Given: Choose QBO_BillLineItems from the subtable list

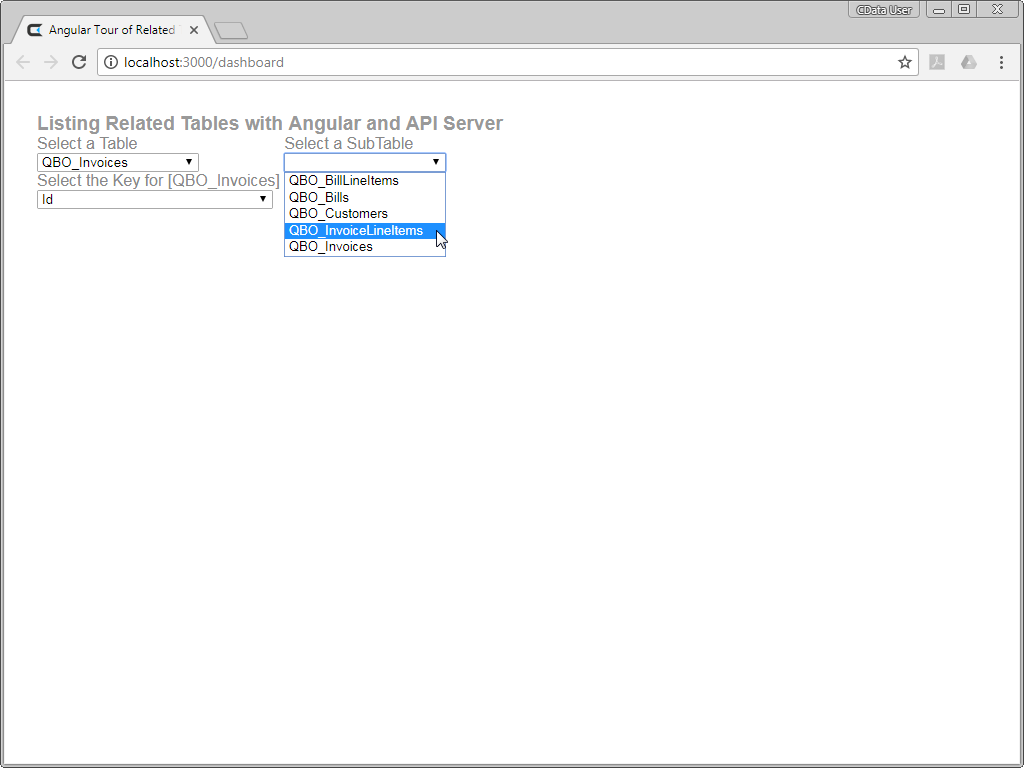Looking at the screenshot, I should click(x=344, y=181).
